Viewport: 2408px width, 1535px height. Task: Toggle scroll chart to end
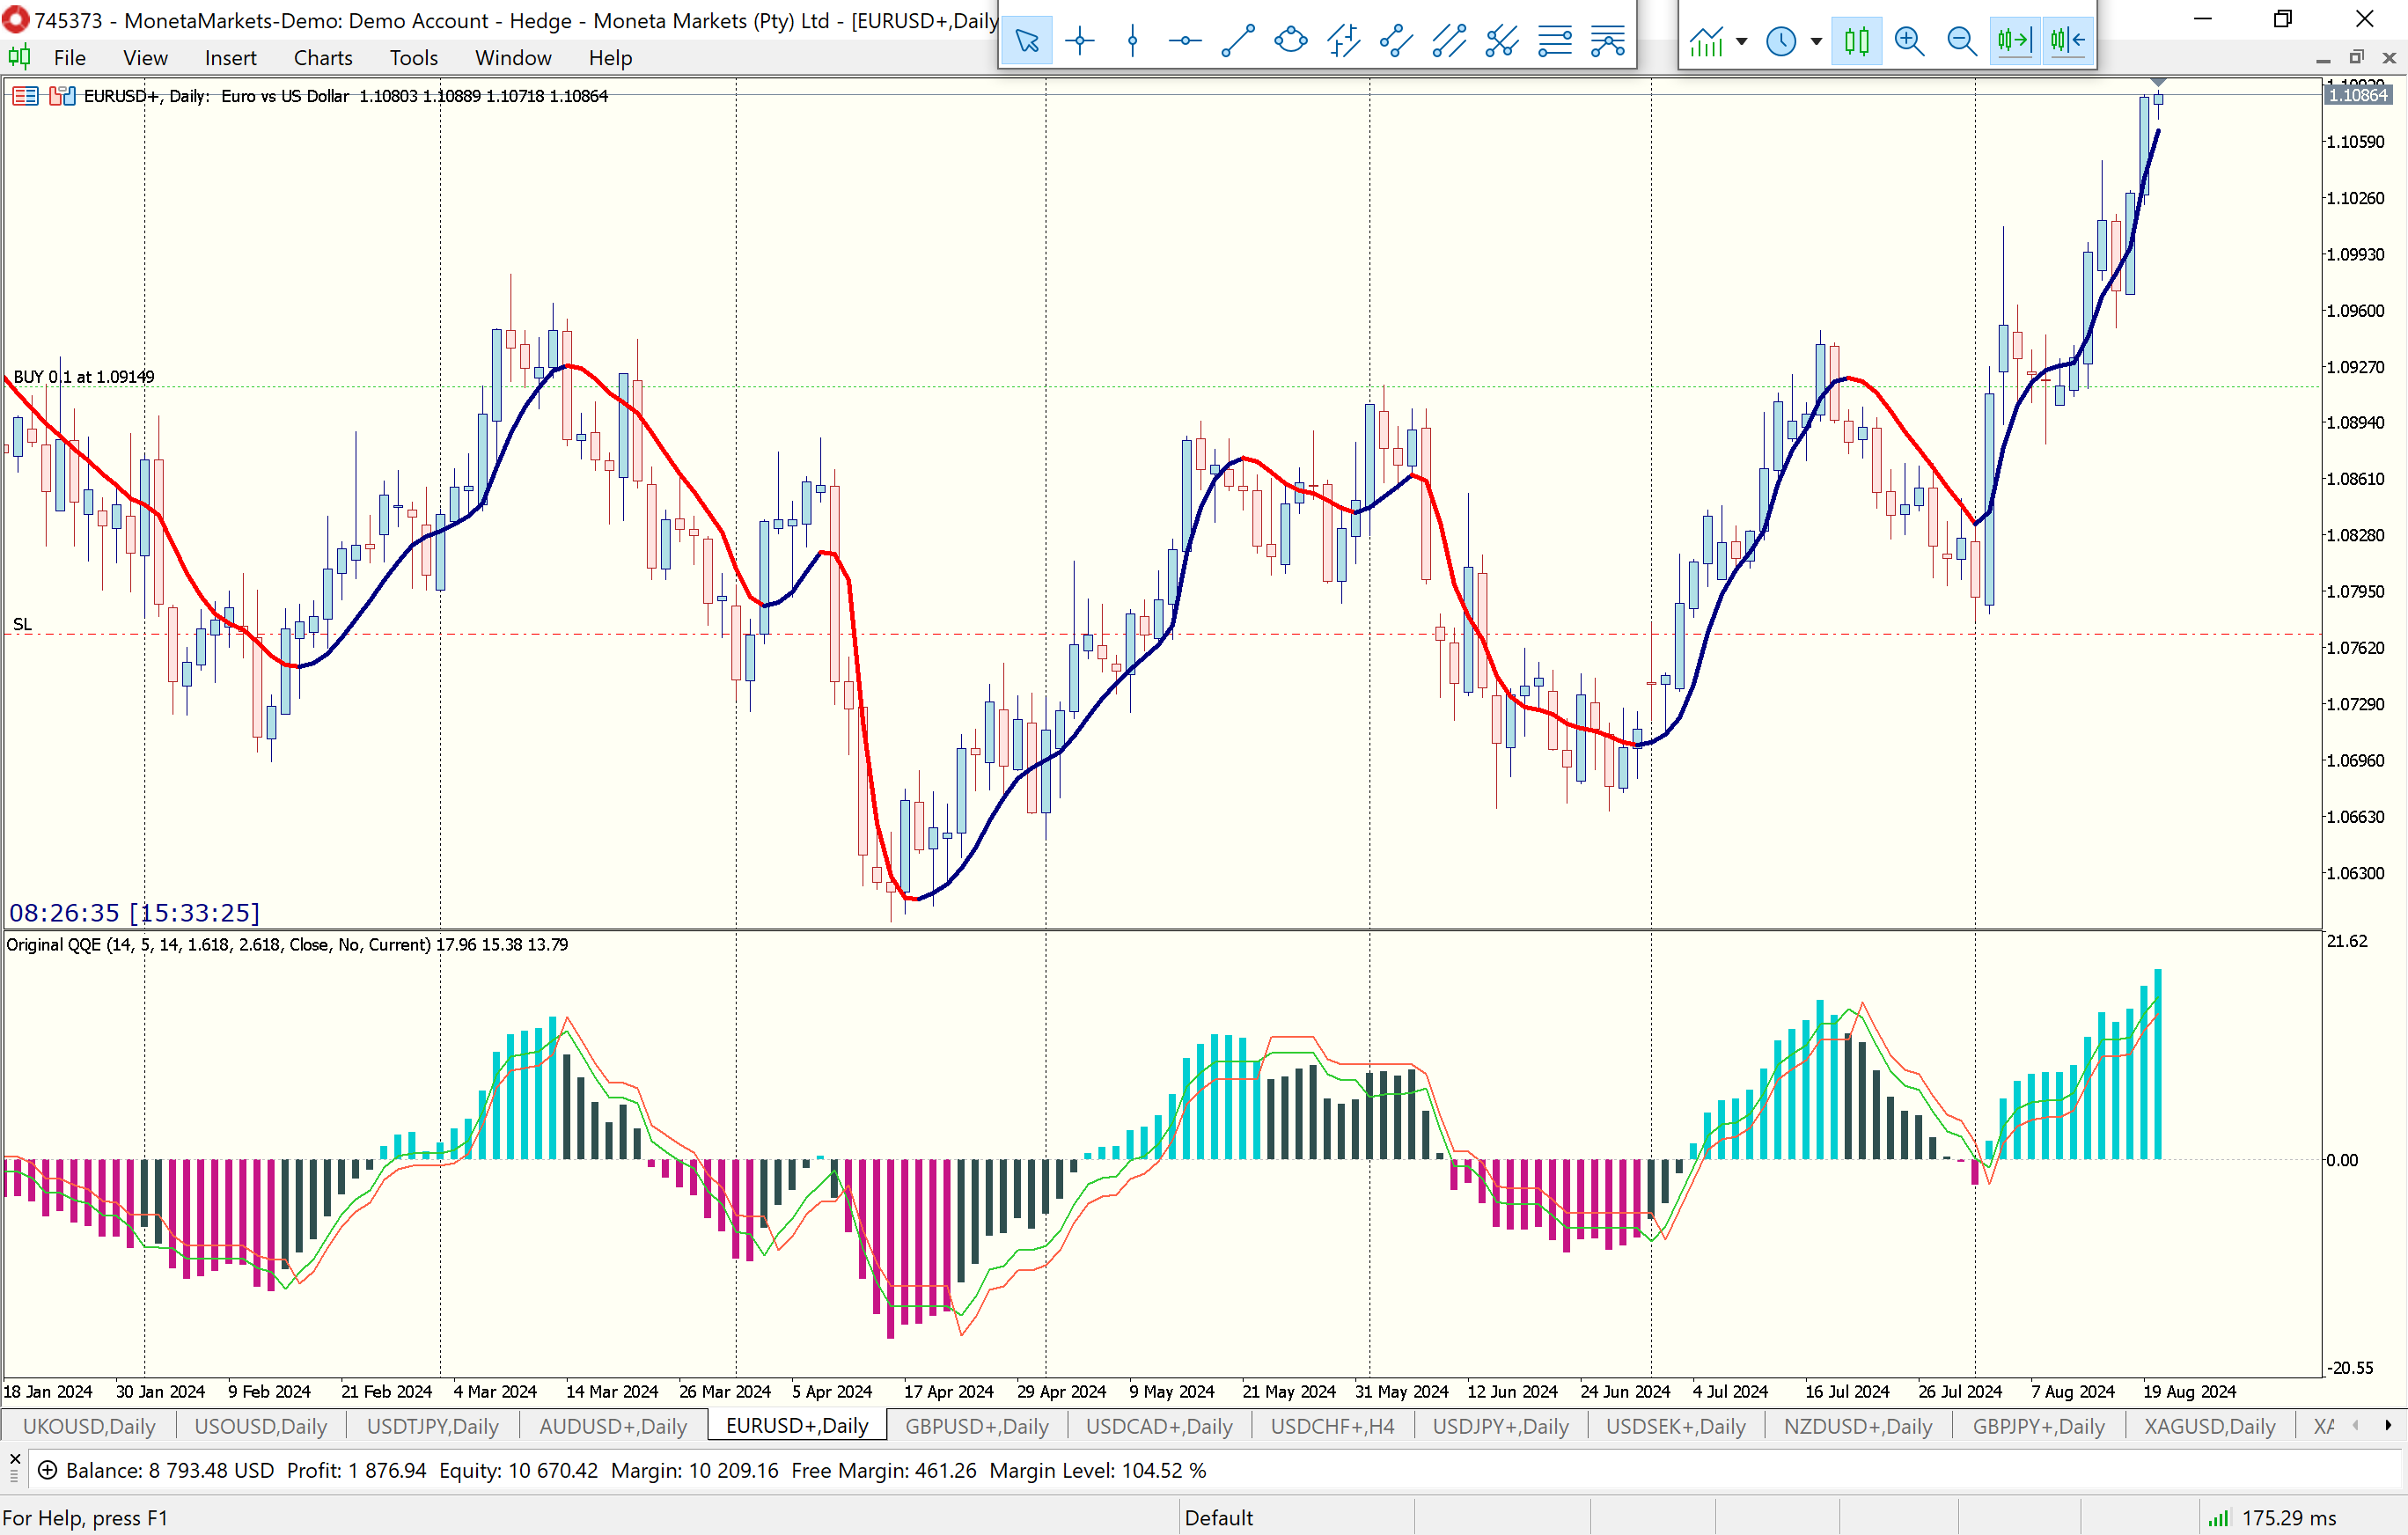tap(2014, 41)
